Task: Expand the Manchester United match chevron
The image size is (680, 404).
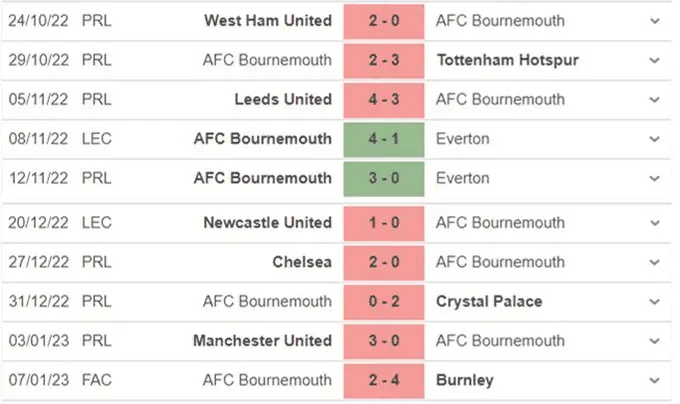Action: pos(654,341)
